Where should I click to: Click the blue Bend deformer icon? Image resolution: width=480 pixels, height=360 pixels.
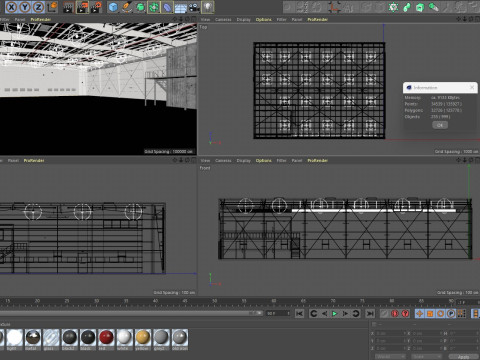[167, 7]
